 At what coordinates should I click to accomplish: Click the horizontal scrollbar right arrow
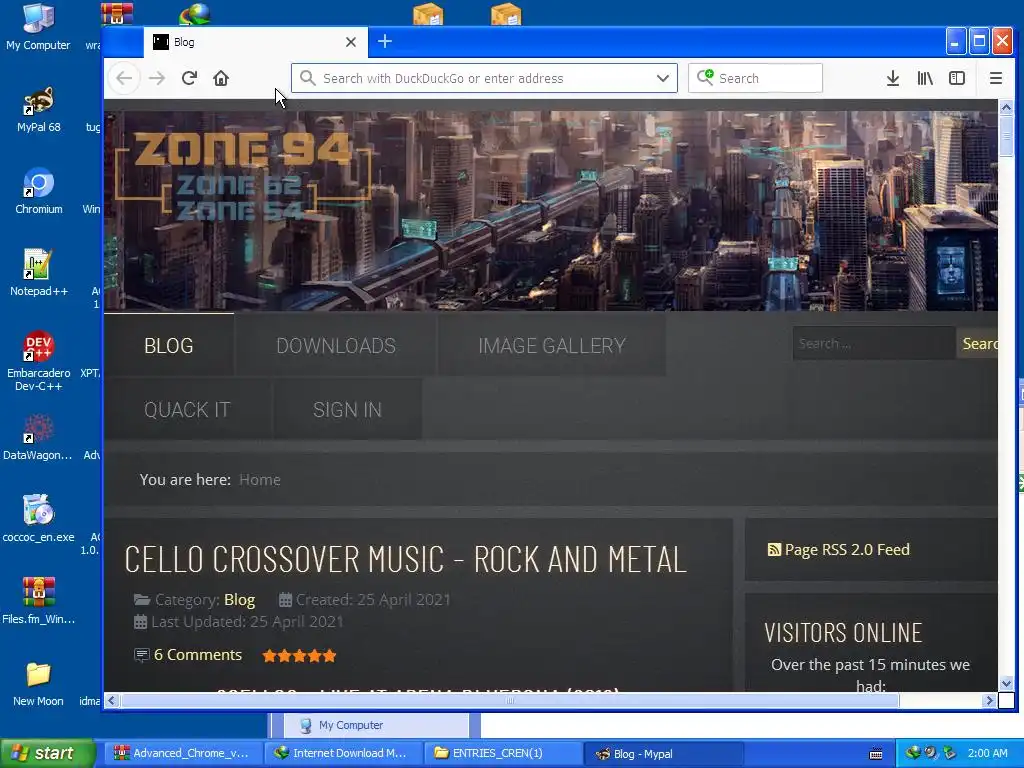(x=989, y=701)
